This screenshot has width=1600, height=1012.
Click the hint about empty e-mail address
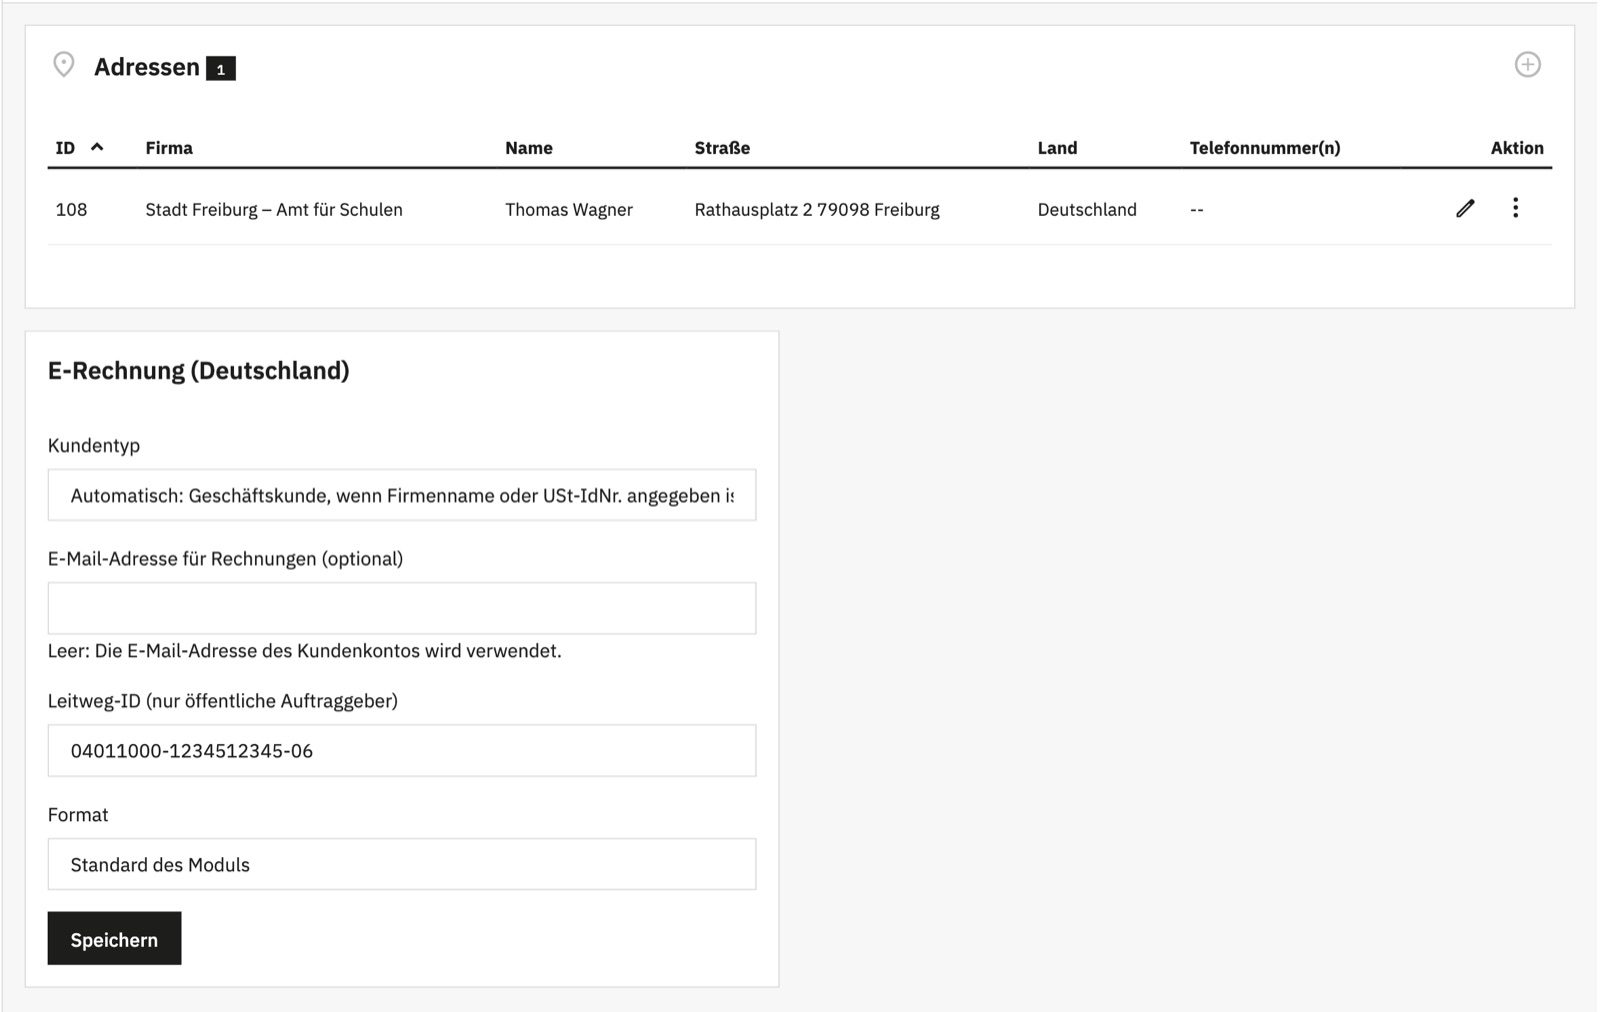pyautogui.click(x=305, y=651)
